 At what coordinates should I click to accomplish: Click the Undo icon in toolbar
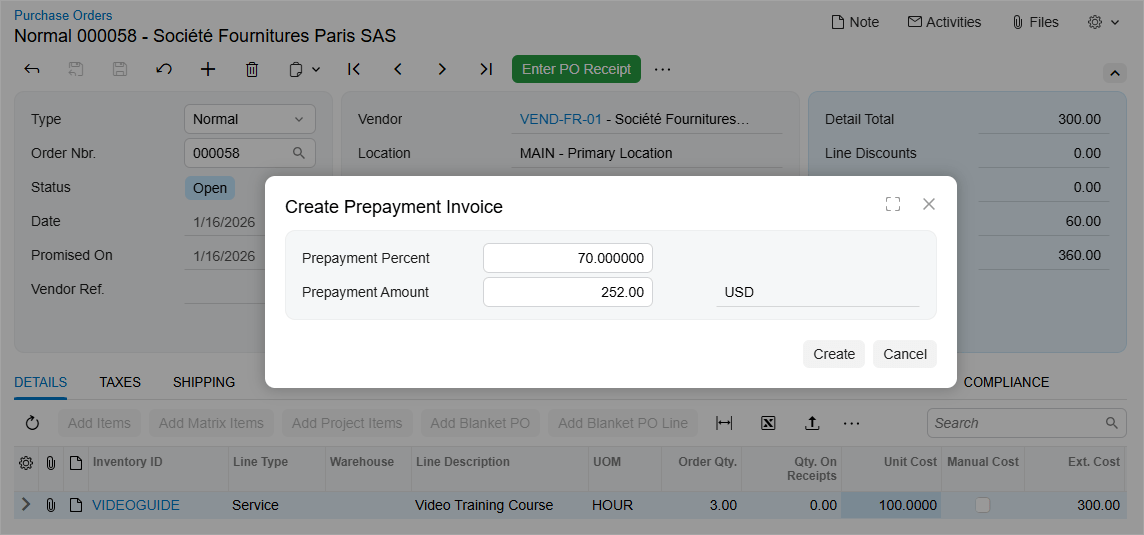pos(164,69)
